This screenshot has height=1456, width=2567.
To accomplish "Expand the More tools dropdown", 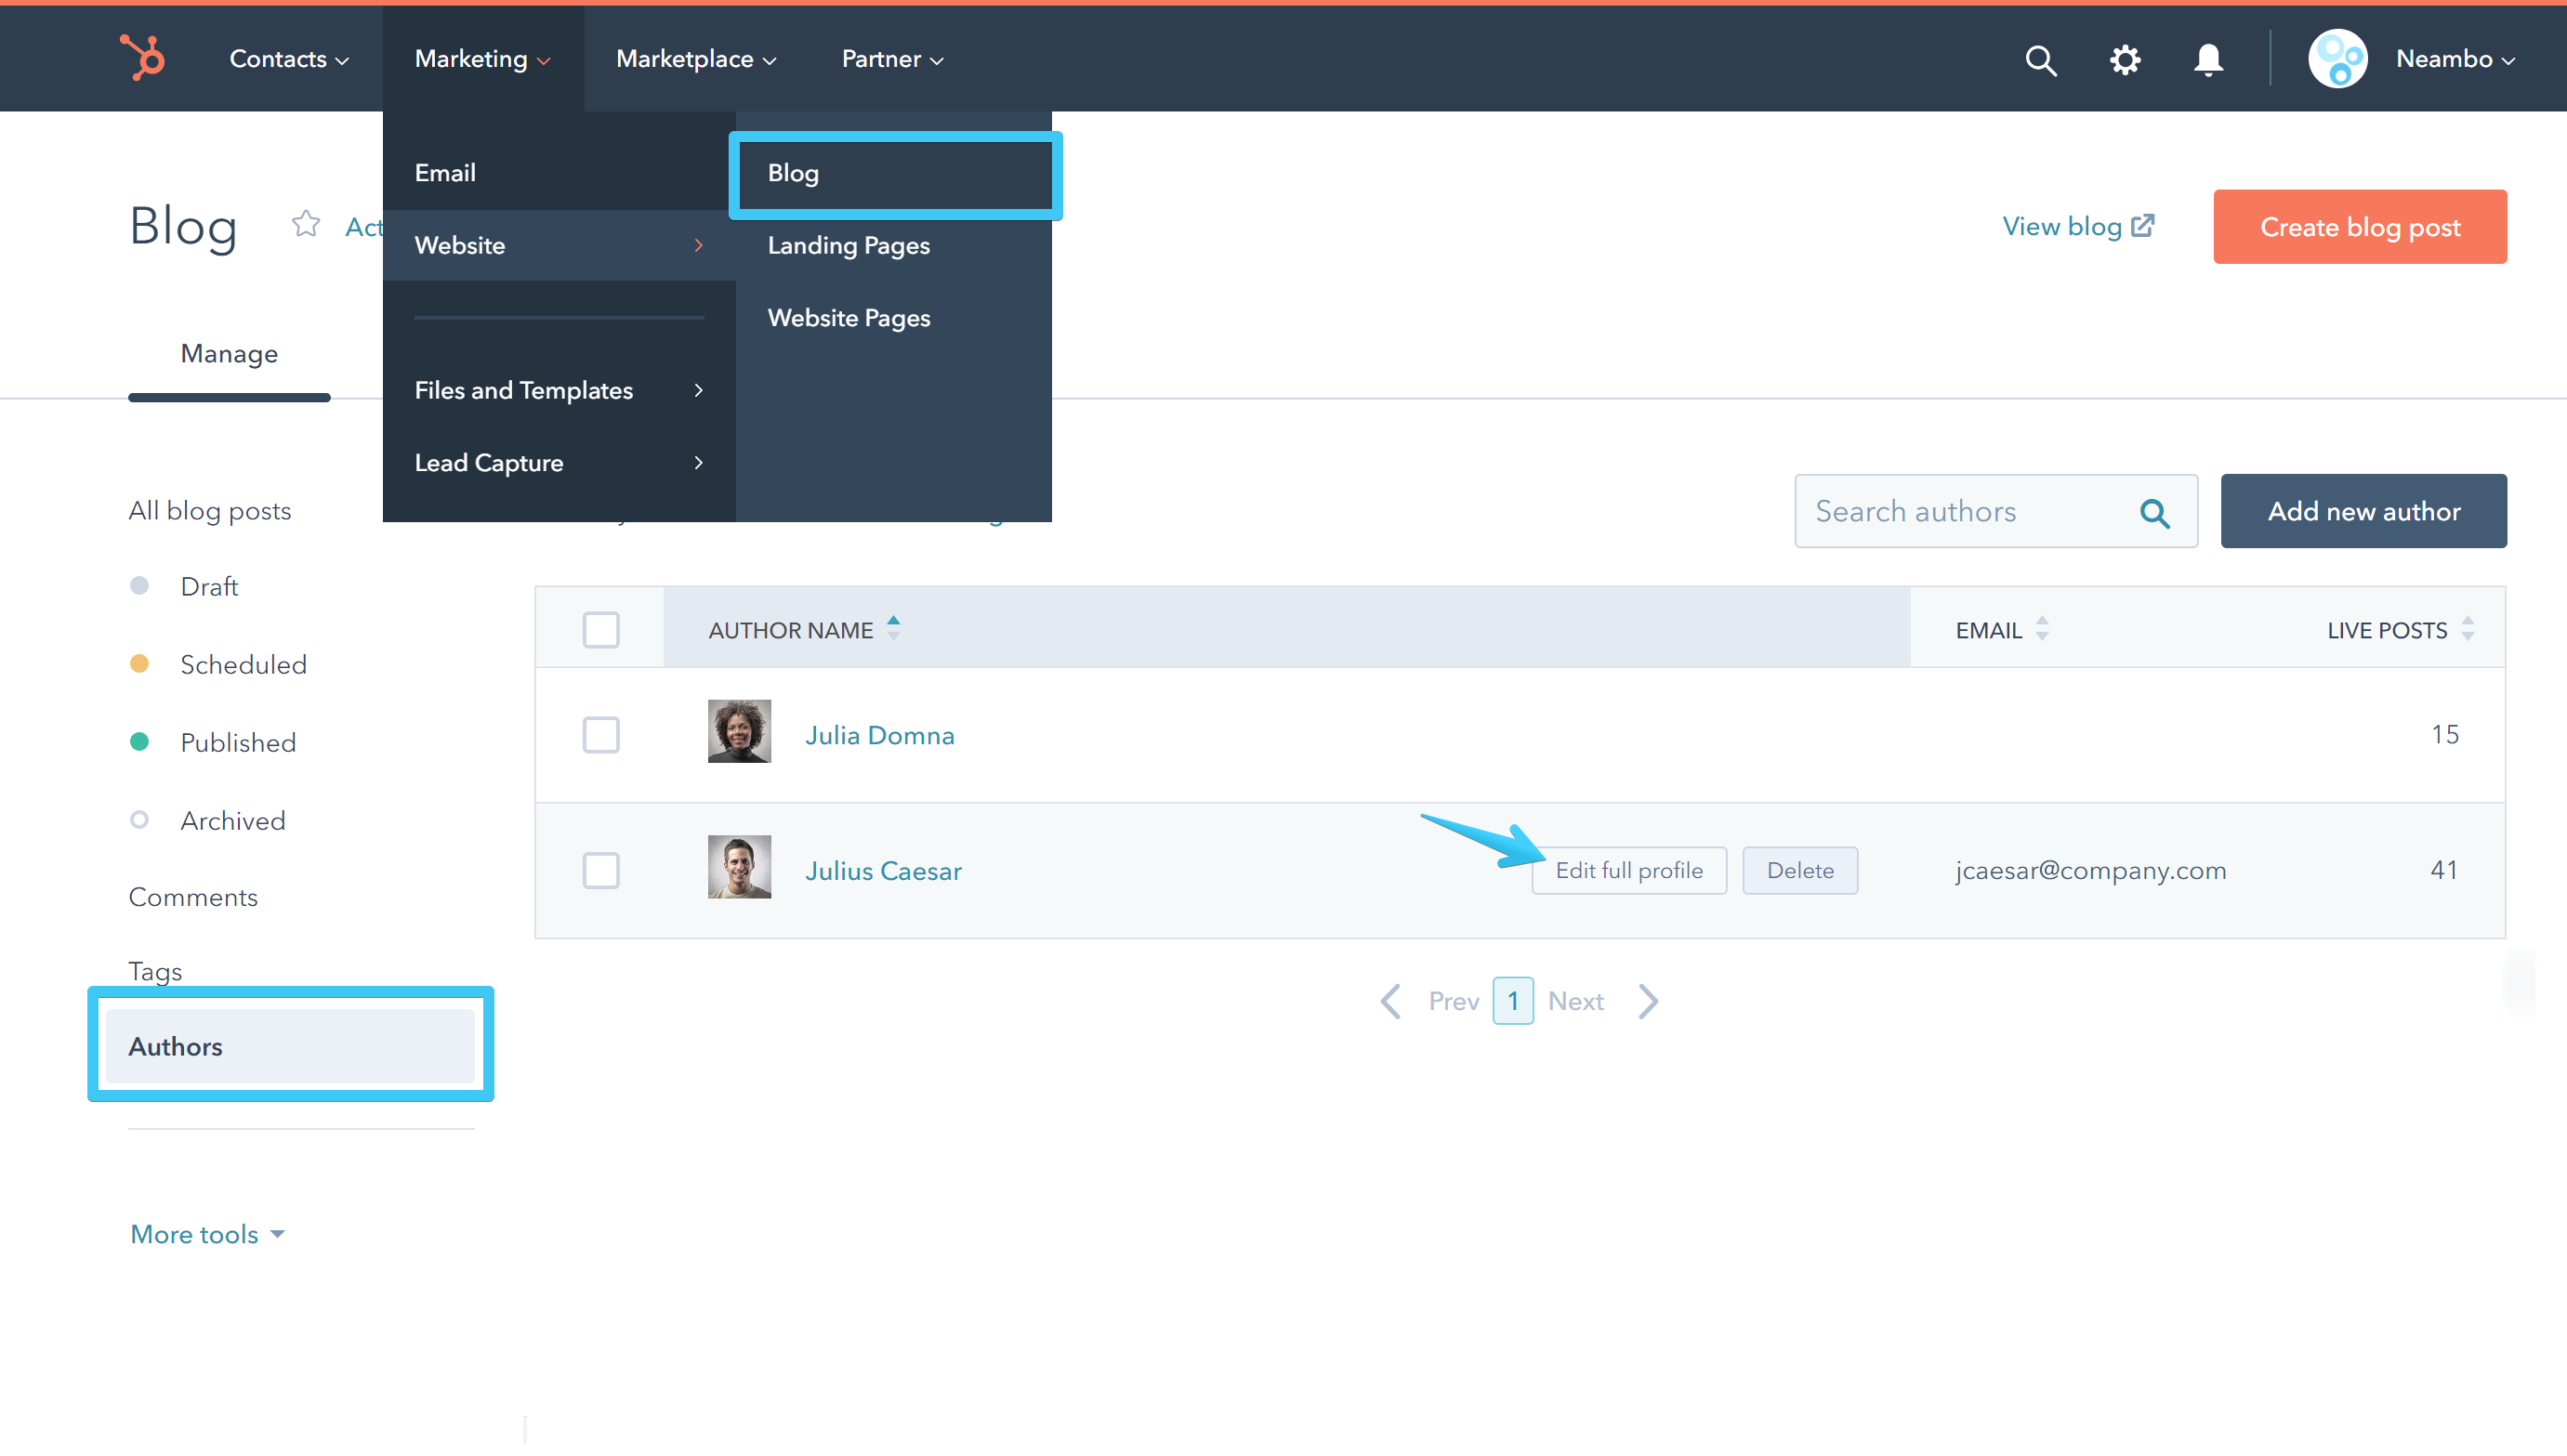I will tap(207, 1234).
